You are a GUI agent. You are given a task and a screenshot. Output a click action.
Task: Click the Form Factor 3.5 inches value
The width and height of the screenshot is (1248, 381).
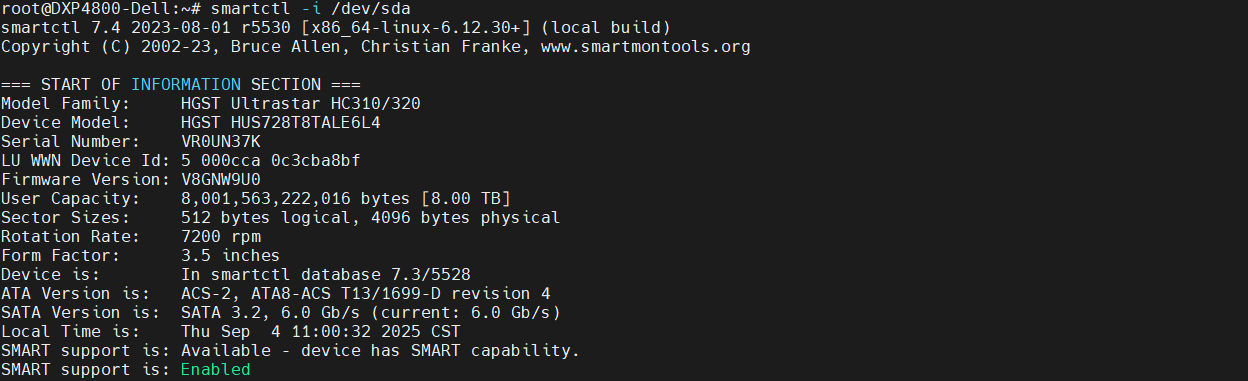click(231, 255)
